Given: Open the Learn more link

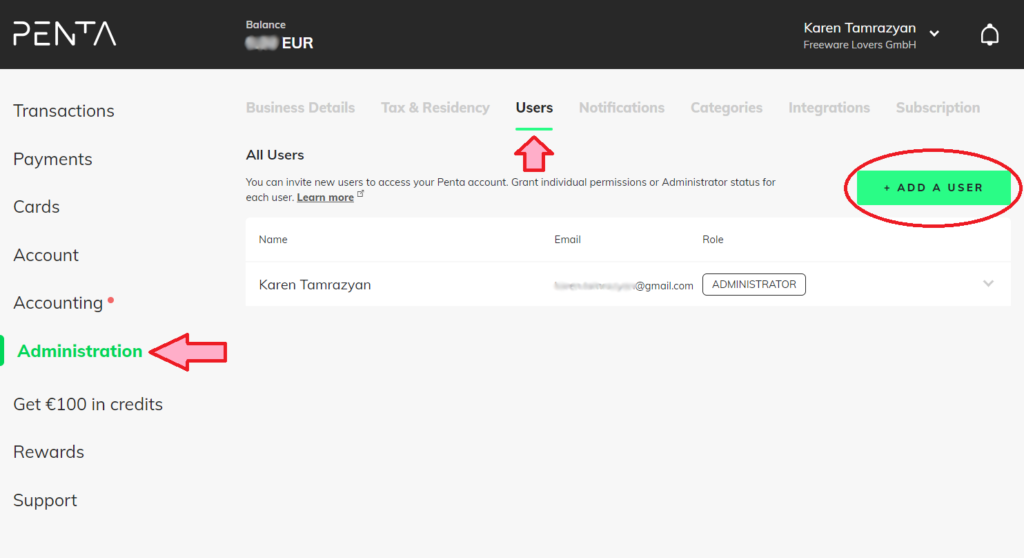Looking at the screenshot, I should tap(325, 197).
